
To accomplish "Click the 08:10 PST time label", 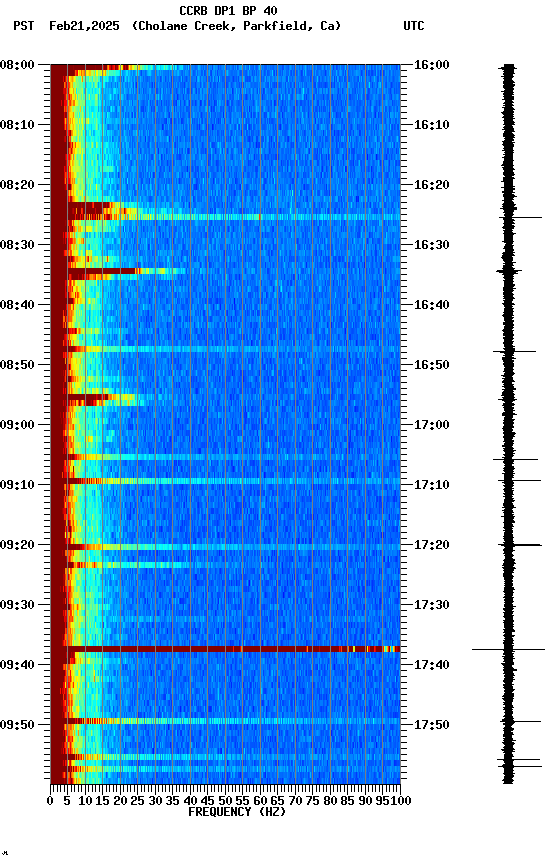I will click(x=17, y=125).
